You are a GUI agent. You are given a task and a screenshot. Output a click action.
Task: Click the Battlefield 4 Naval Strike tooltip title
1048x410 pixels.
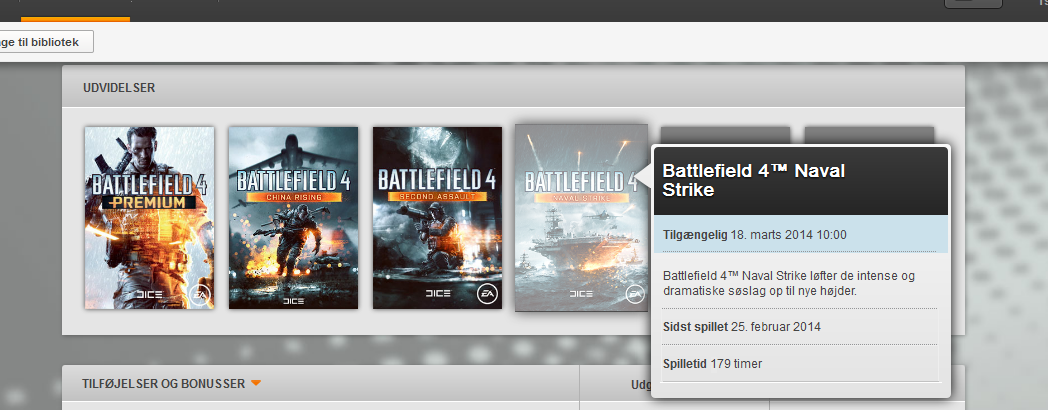tap(754, 181)
